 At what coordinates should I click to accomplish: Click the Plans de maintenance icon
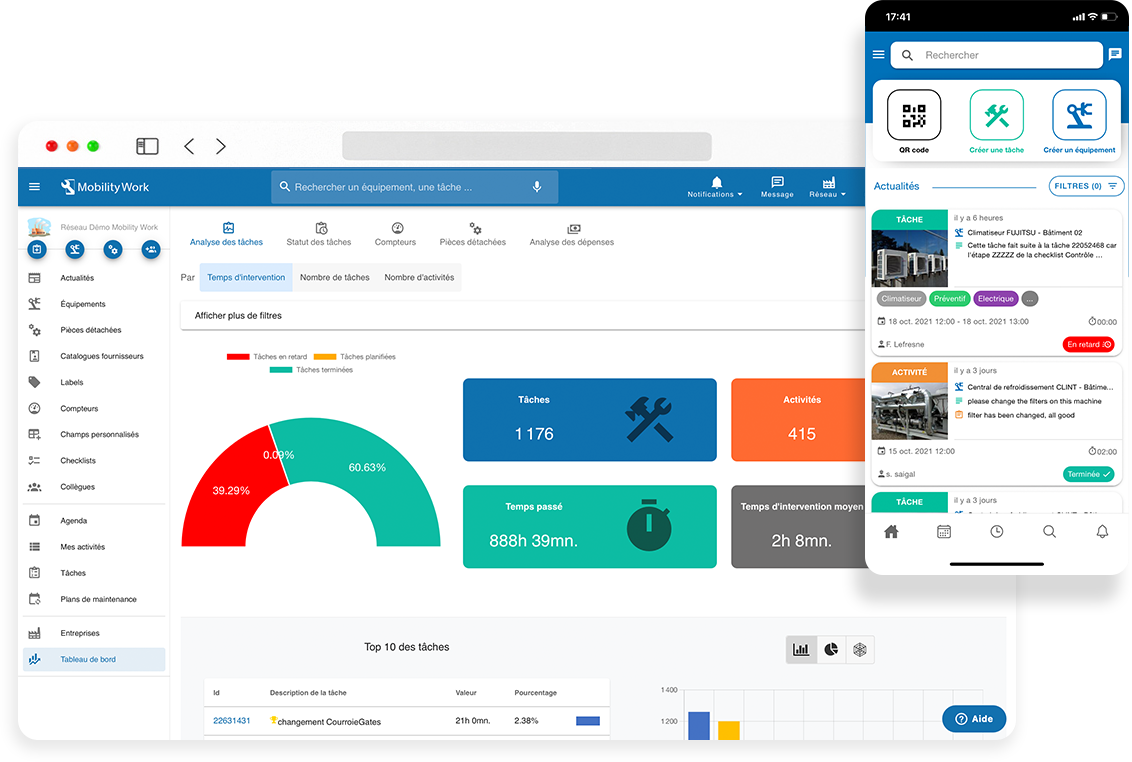34,599
